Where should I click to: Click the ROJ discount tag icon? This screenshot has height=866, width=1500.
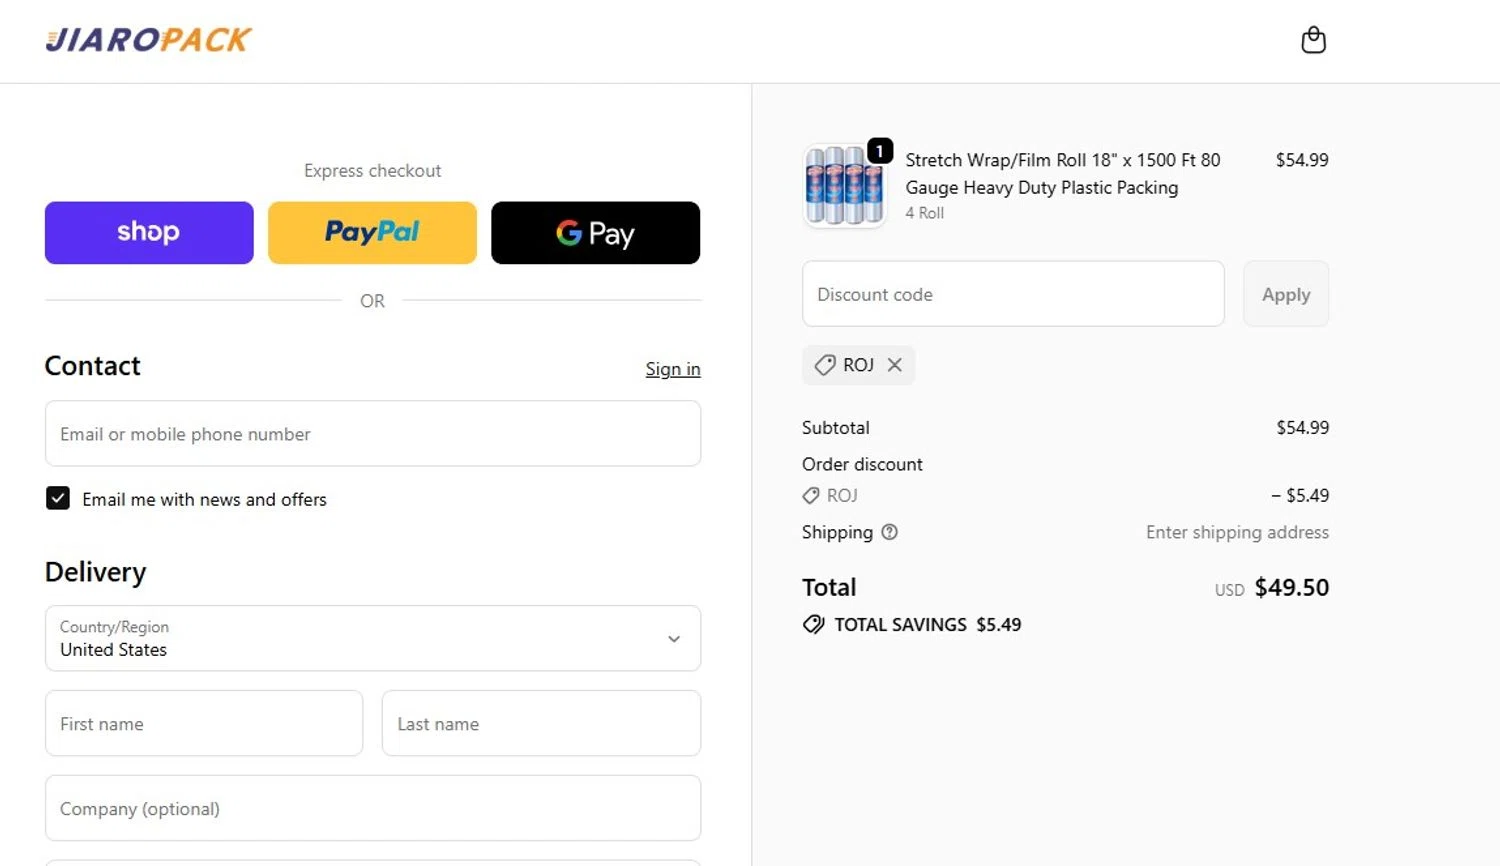click(x=825, y=365)
